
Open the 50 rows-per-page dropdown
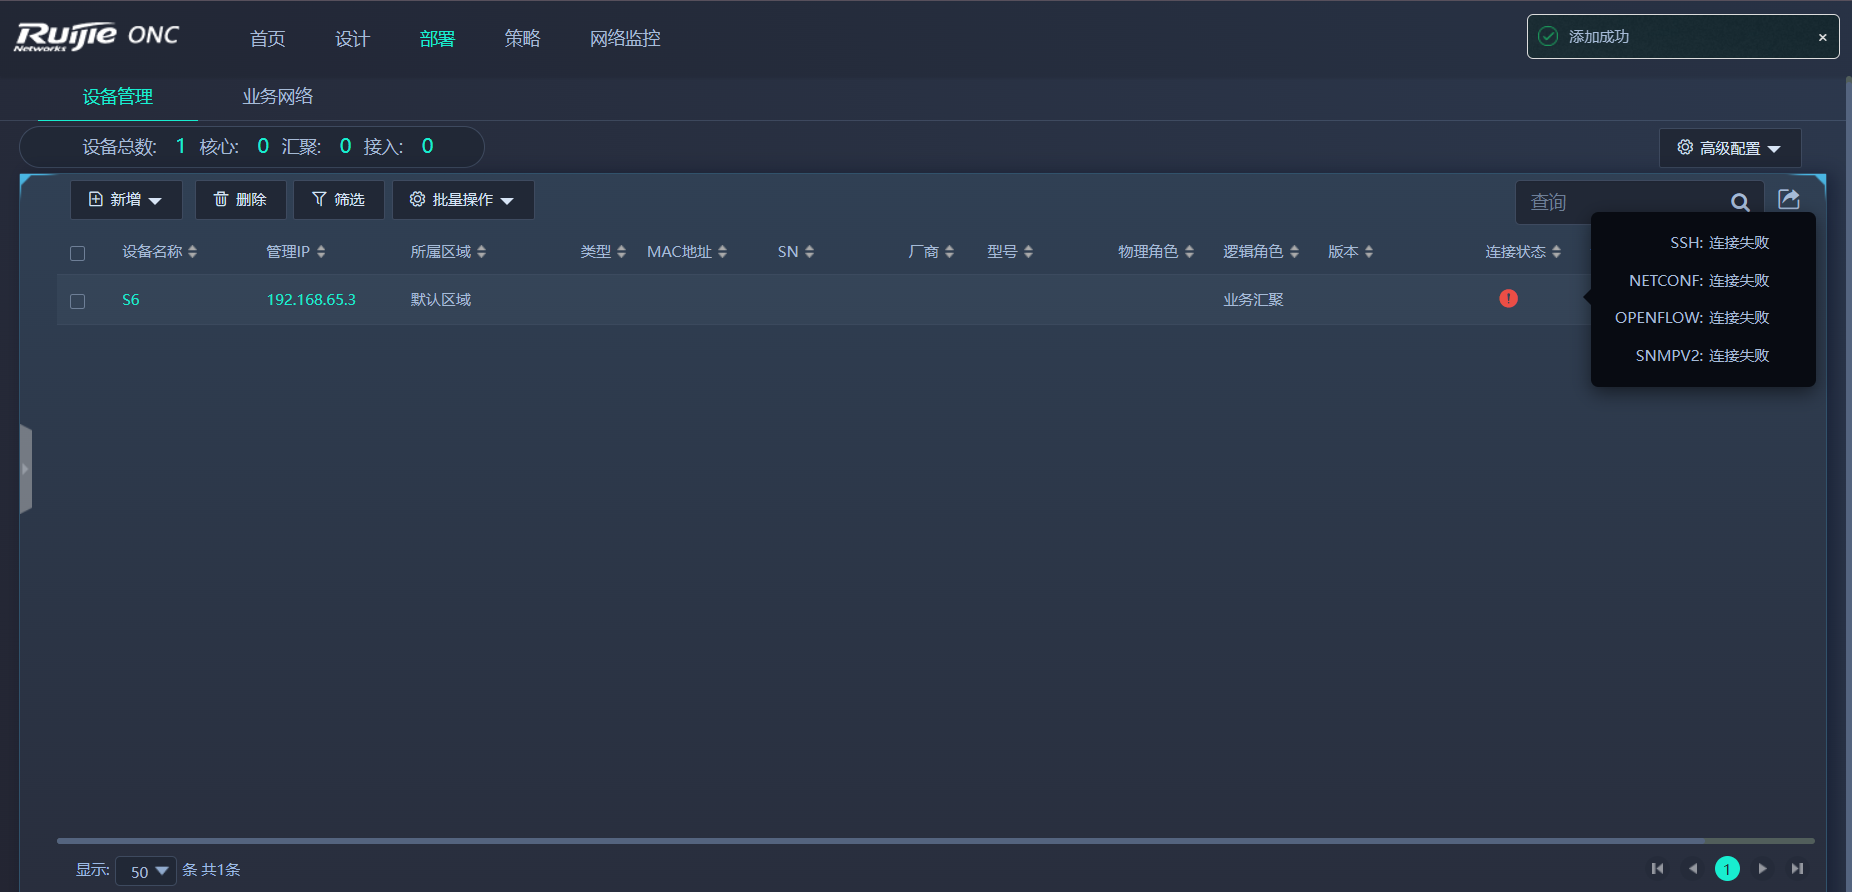pyautogui.click(x=146, y=871)
